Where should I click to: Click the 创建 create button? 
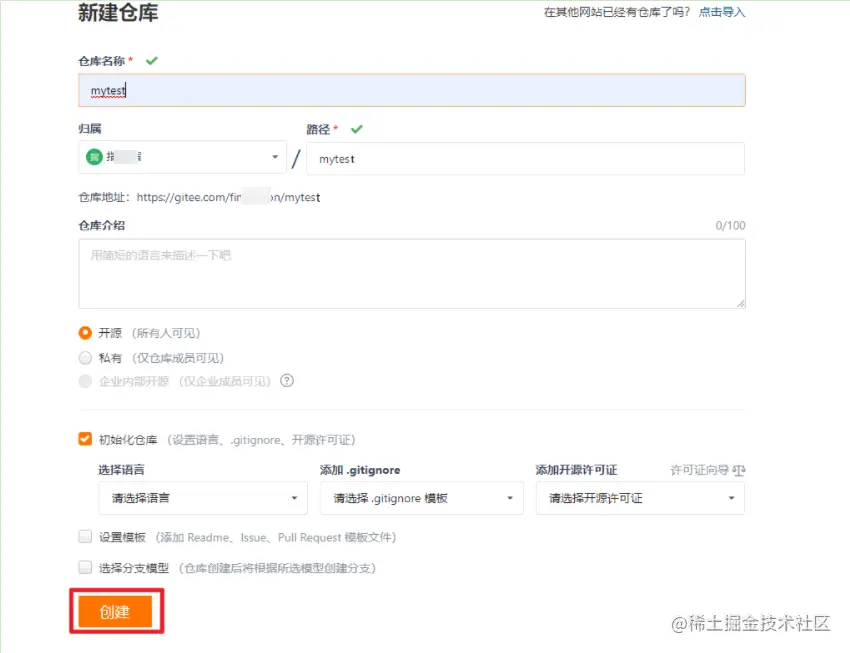click(x=115, y=611)
